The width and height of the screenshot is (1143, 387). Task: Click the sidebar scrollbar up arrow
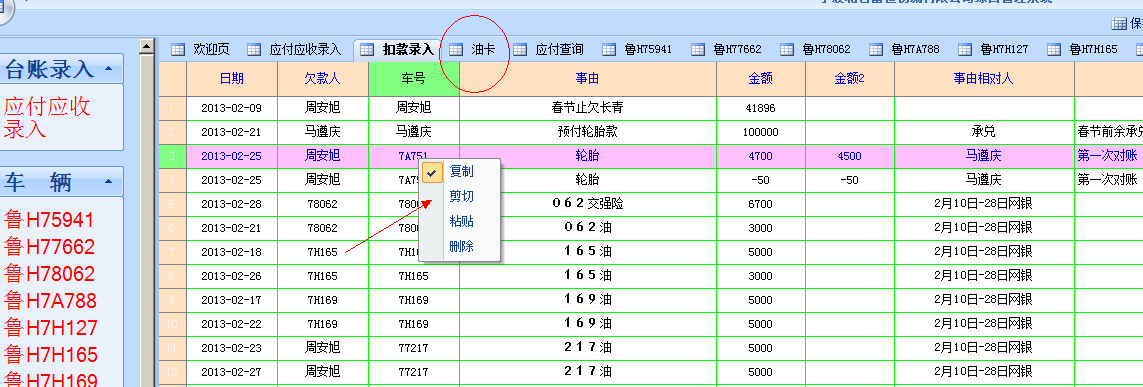(x=146, y=47)
